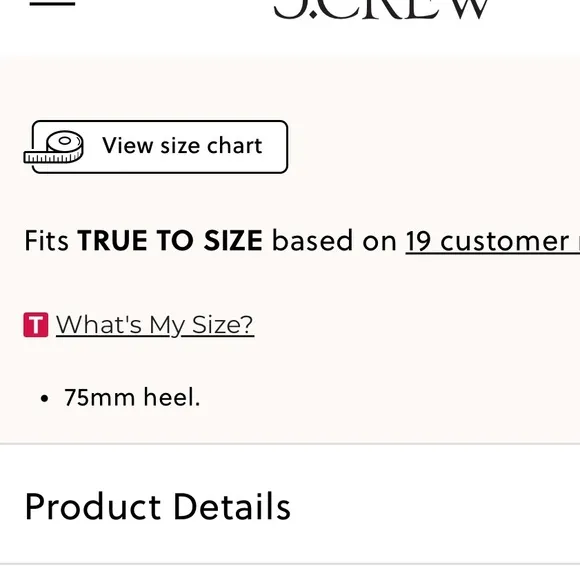Viewport: 580px width, 580px height.
Task: Open the 19 customer reviews link
Action: [x=493, y=241]
